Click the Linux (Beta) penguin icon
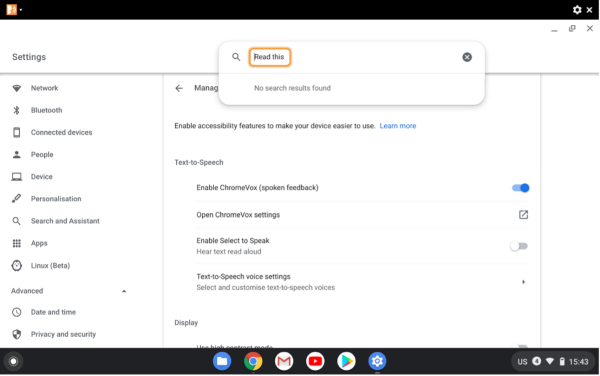Image resolution: width=600 pixels, height=376 pixels. click(x=16, y=265)
